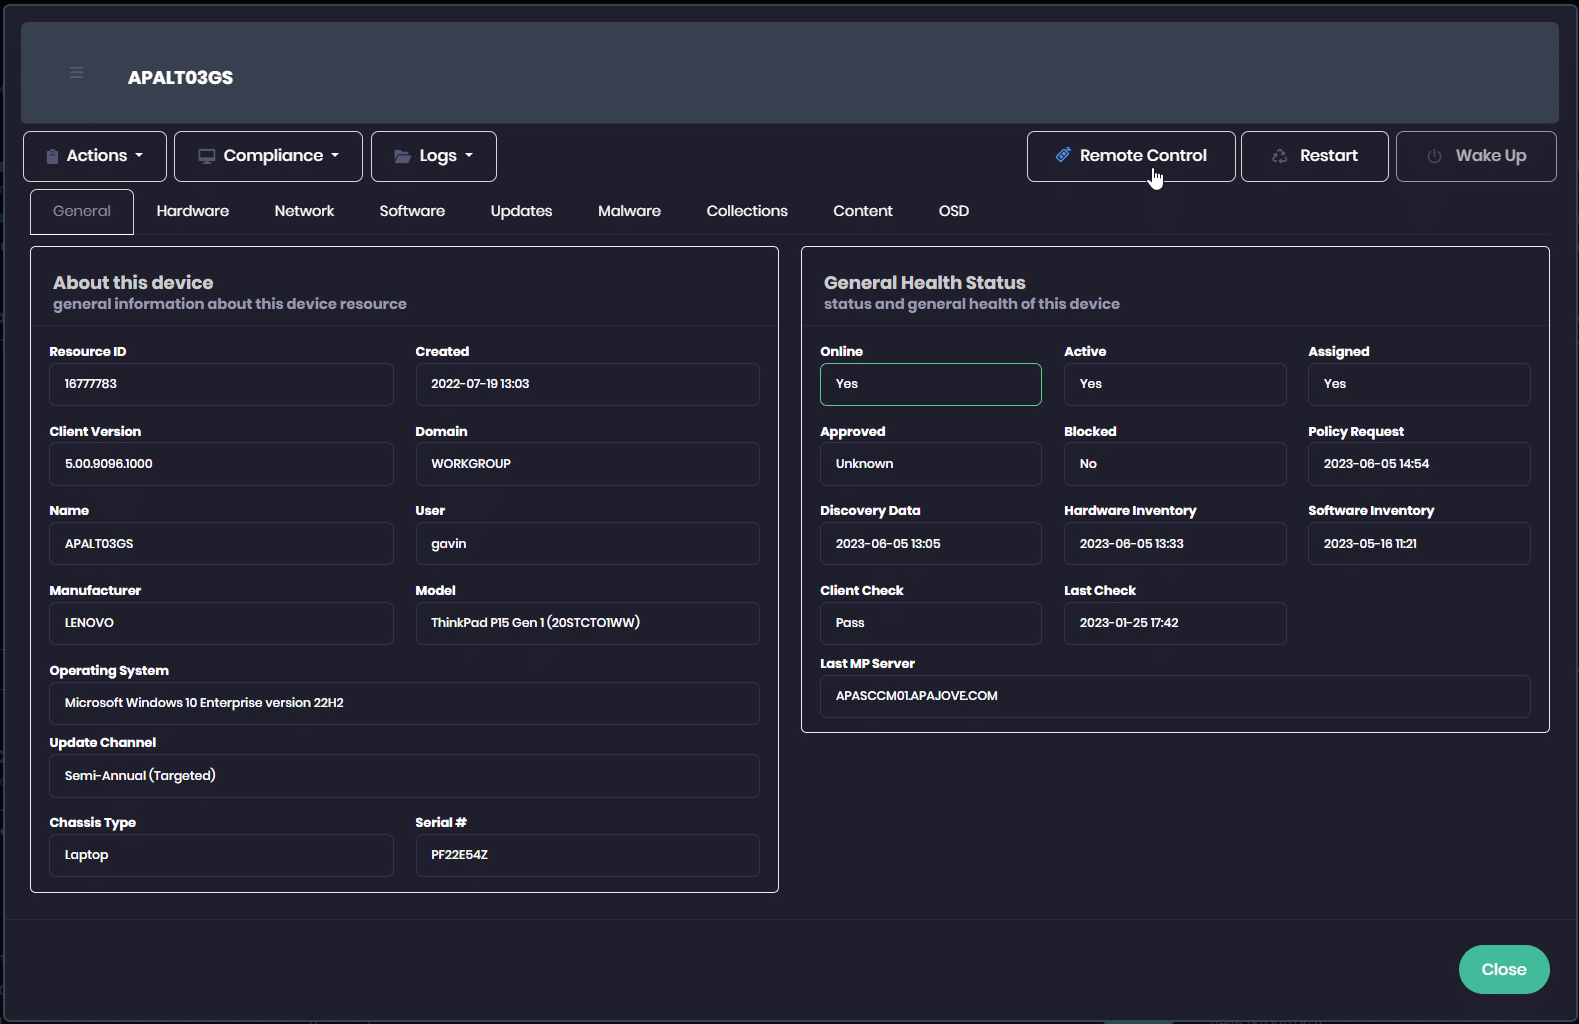Expand the Actions dropdown arrow

139,156
